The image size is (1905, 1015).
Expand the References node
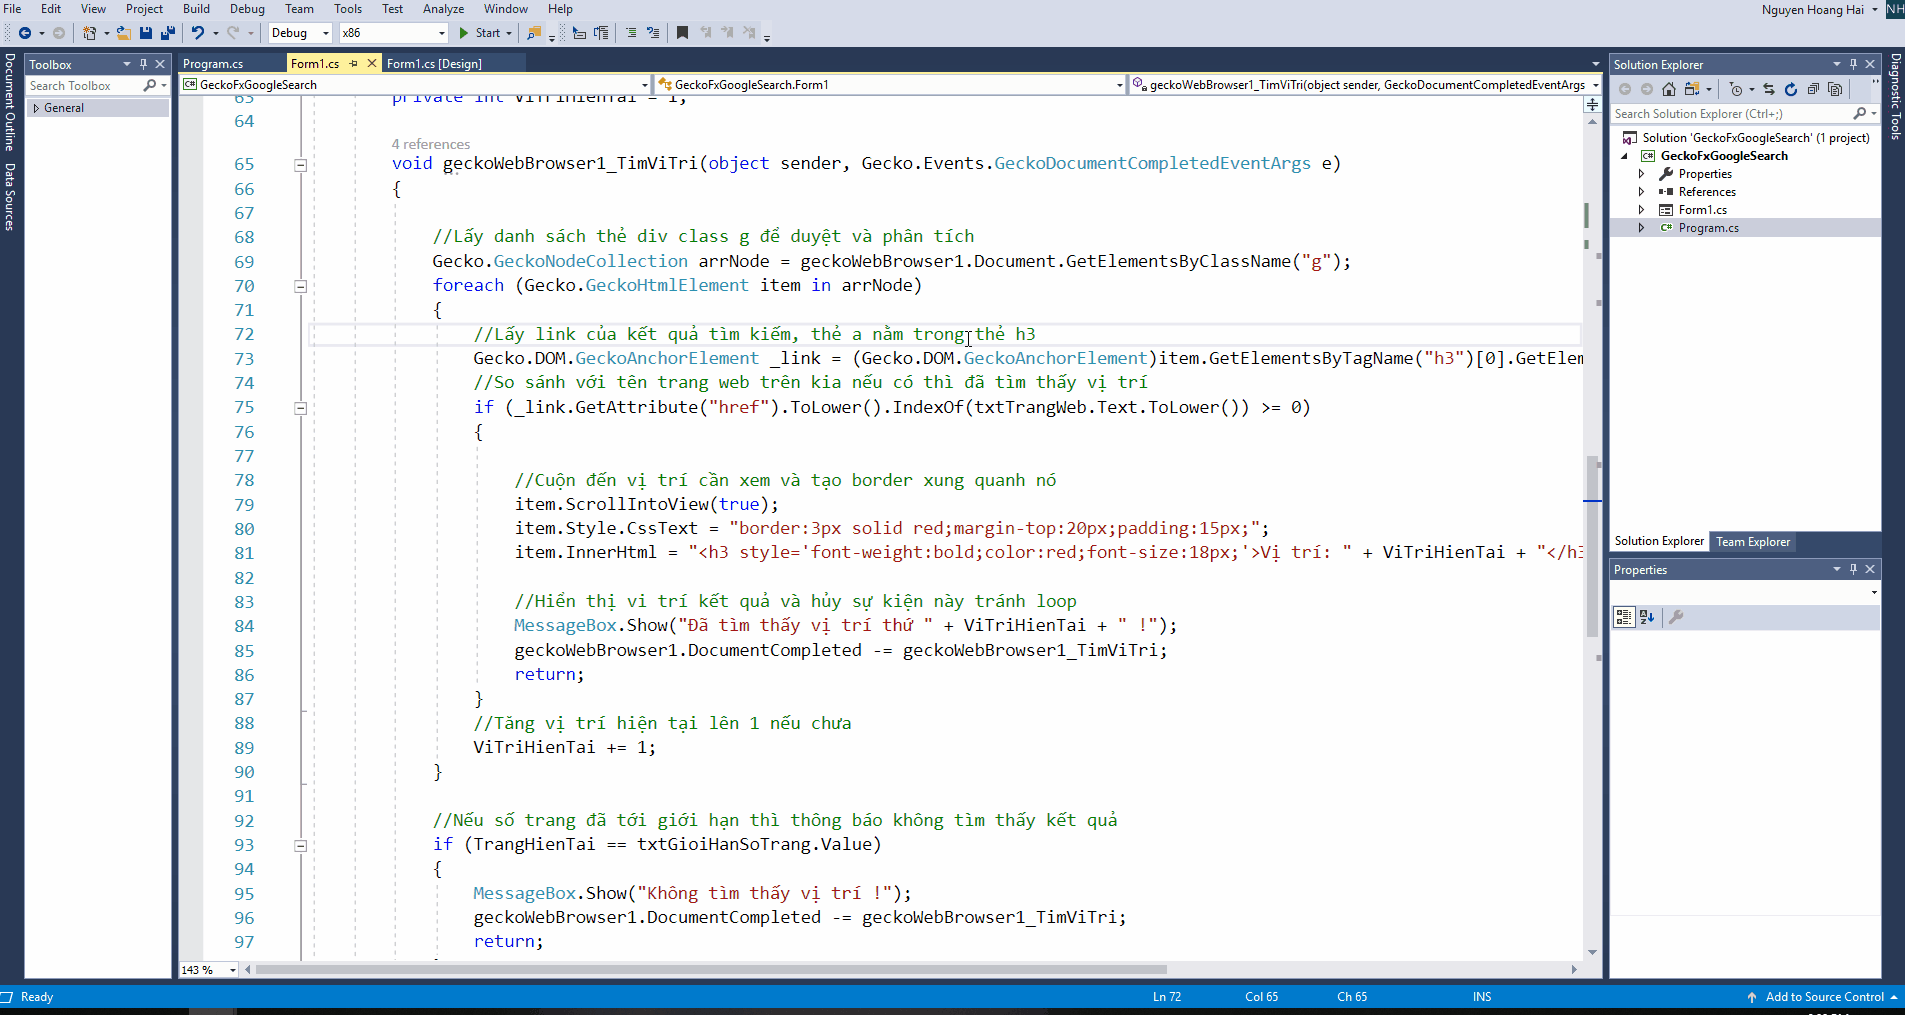[1641, 192]
